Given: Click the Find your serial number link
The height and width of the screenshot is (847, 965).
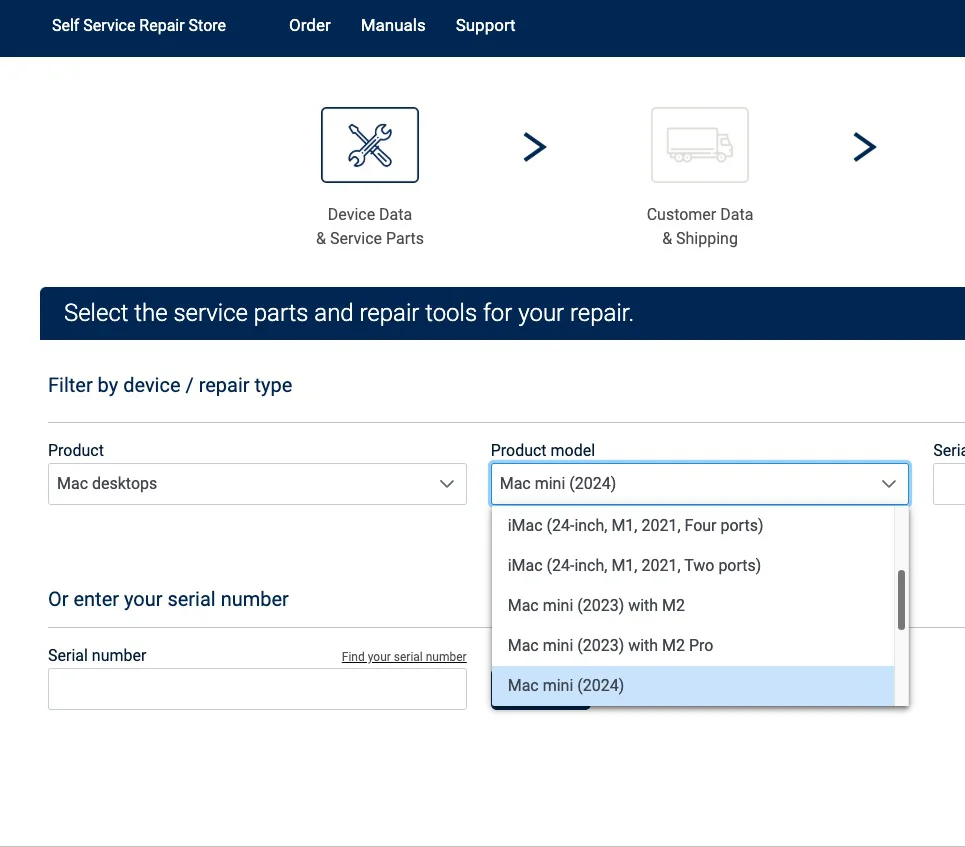Looking at the screenshot, I should click(x=404, y=657).
